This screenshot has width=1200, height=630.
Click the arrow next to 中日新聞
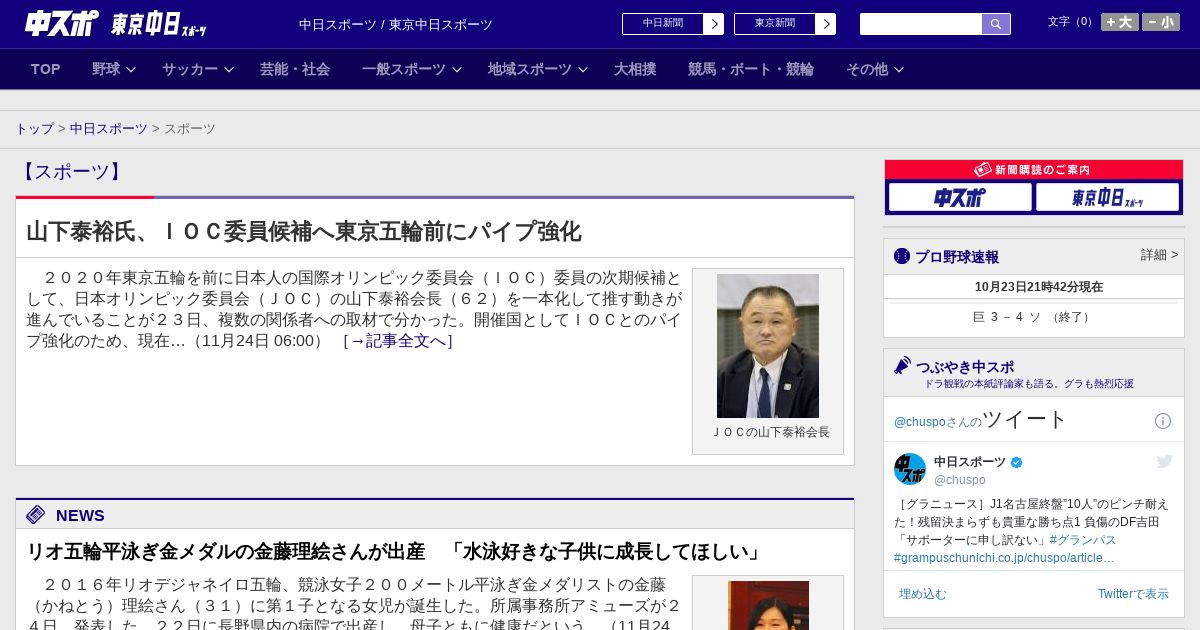tap(714, 24)
